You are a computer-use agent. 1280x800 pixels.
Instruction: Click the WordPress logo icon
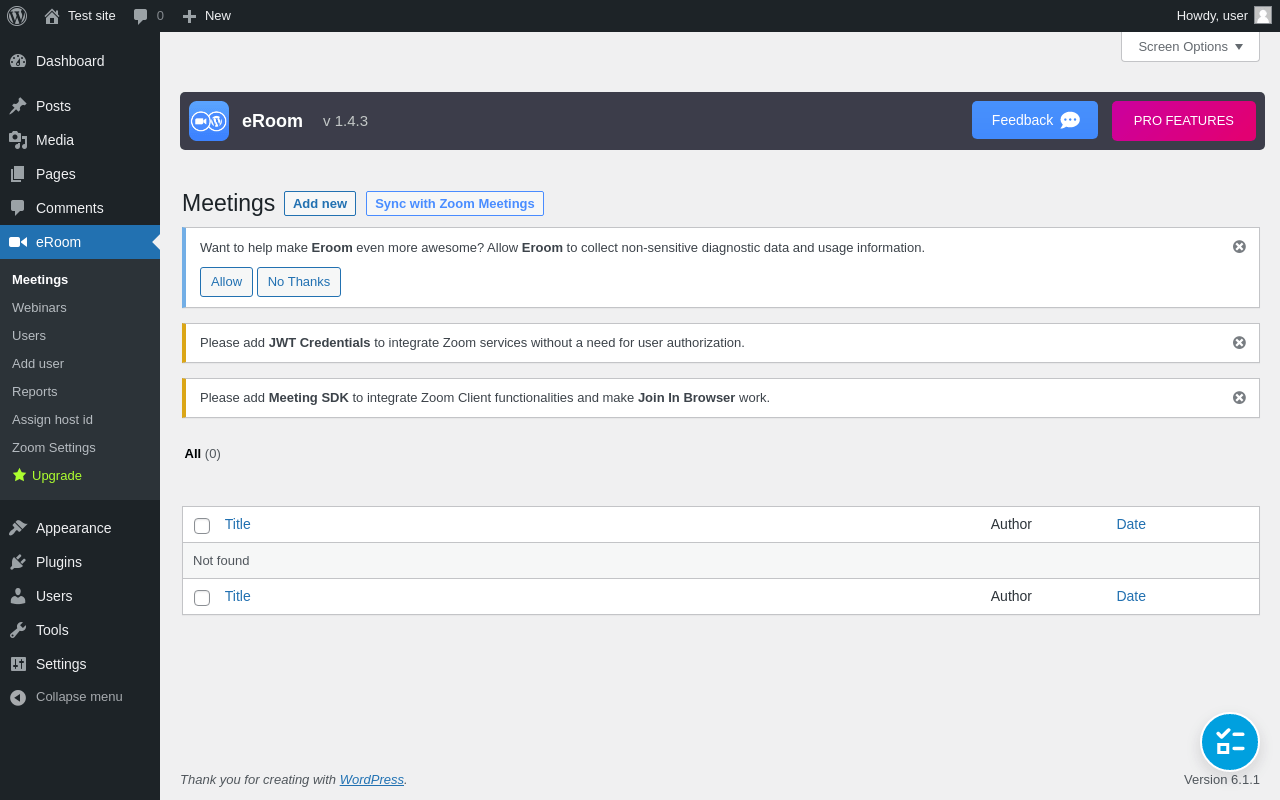pyautogui.click(x=17, y=16)
